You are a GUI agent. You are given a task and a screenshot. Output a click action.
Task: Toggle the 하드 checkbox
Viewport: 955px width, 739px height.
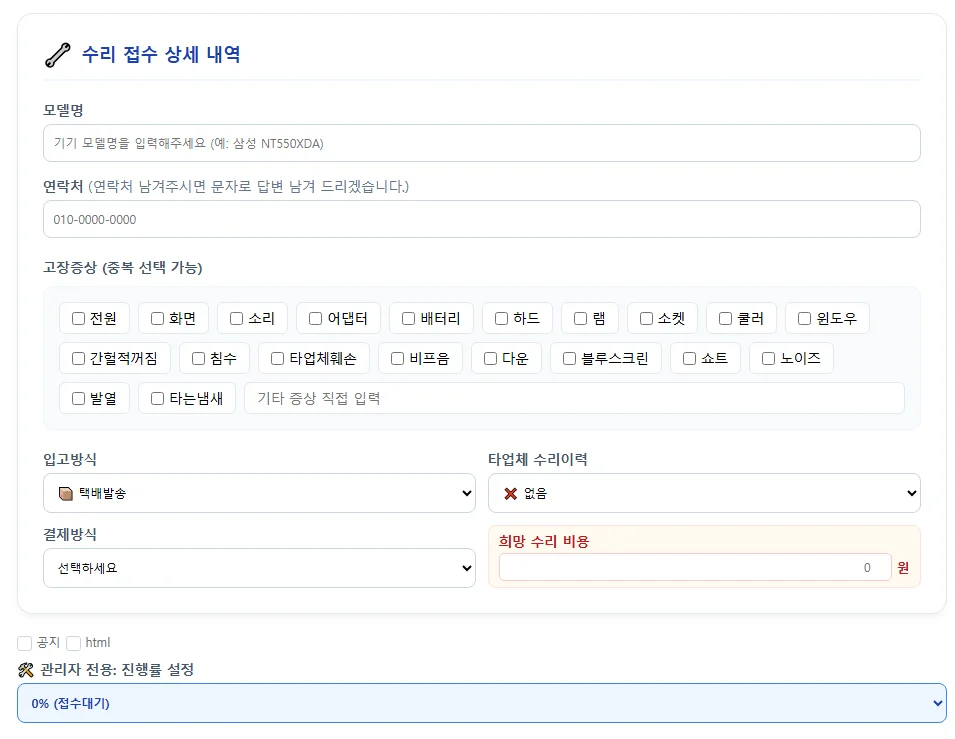501,319
